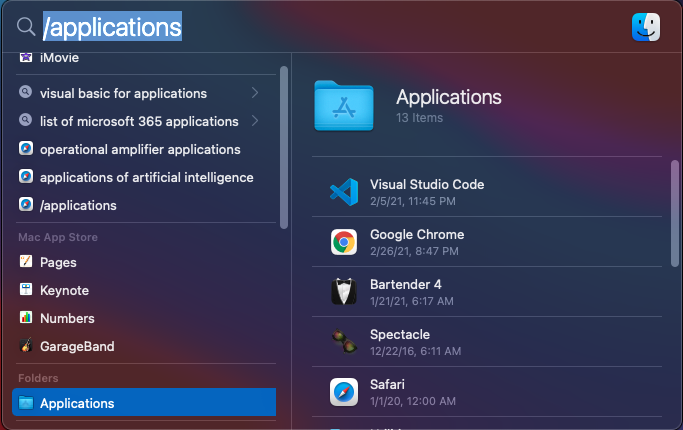Click Safari icon beside operational amplifier applications
Viewport: 683px width, 430px height.
tap(26, 148)
